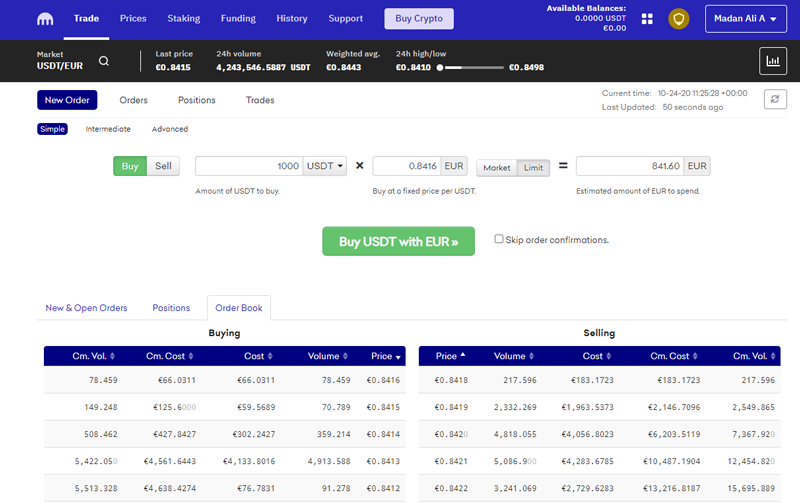Open the Staking menu
This screenshot has height=504, width=800.
click(184, 18)
